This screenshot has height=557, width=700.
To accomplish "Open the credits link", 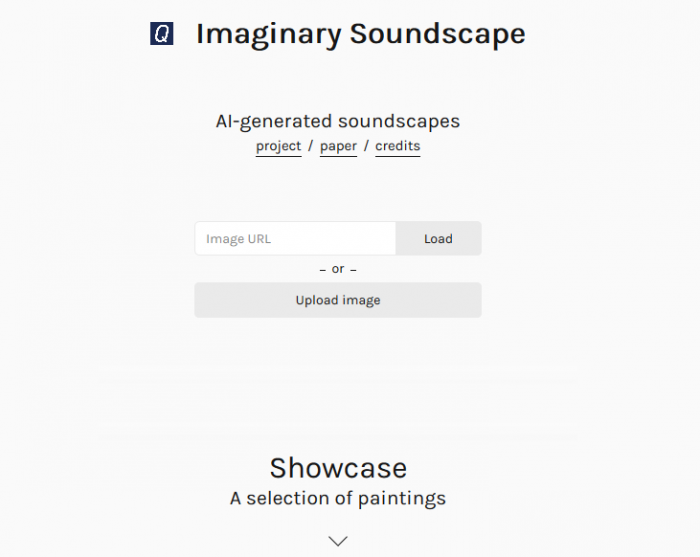I will tap(398, 146).
